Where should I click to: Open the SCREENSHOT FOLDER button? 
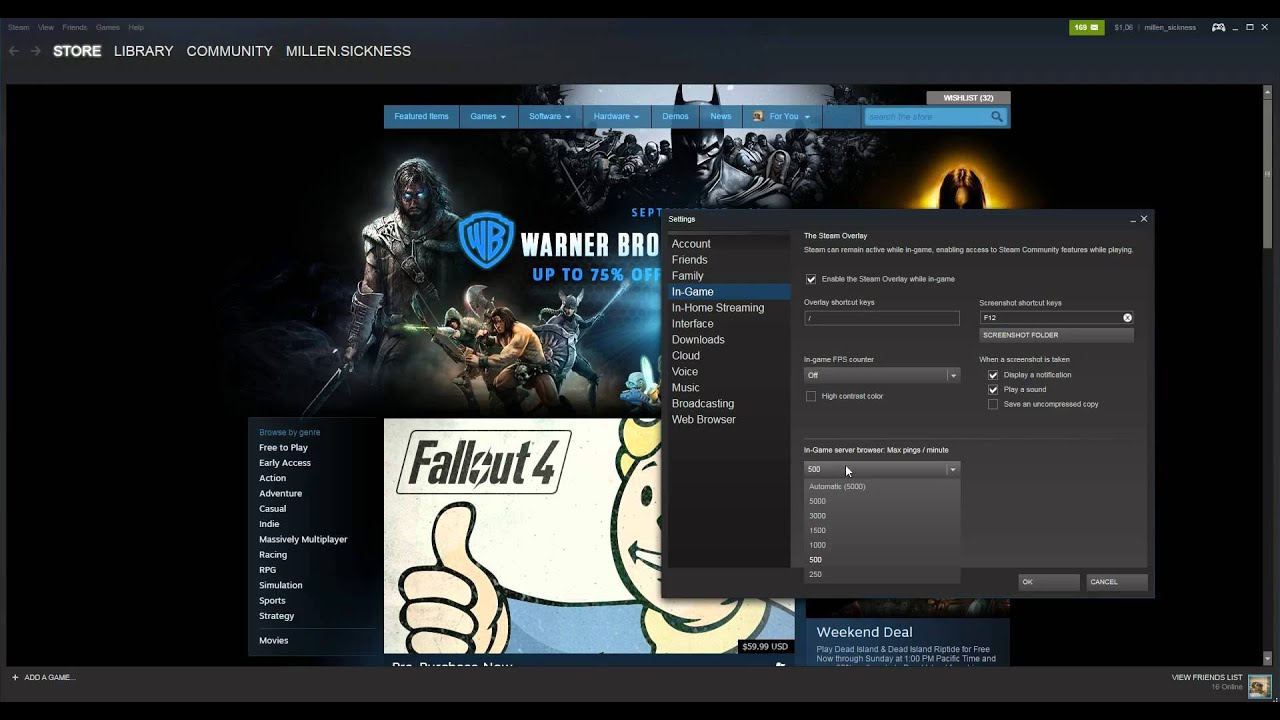[1056, 335]
